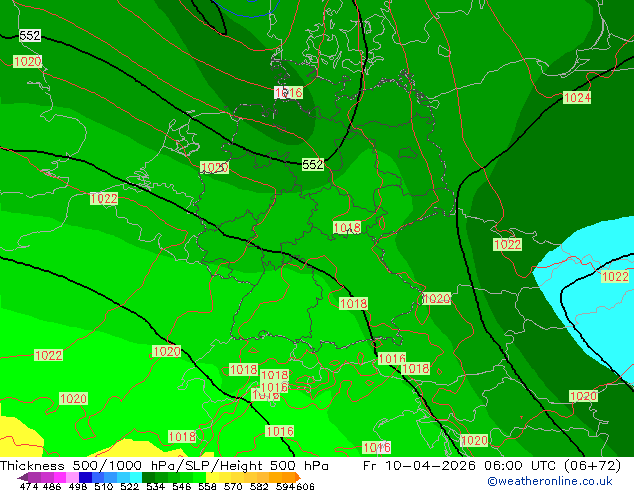634x490 pixels.
Task: Click the black-and-white 552 label beside 1020
Action: click(30, 36)
